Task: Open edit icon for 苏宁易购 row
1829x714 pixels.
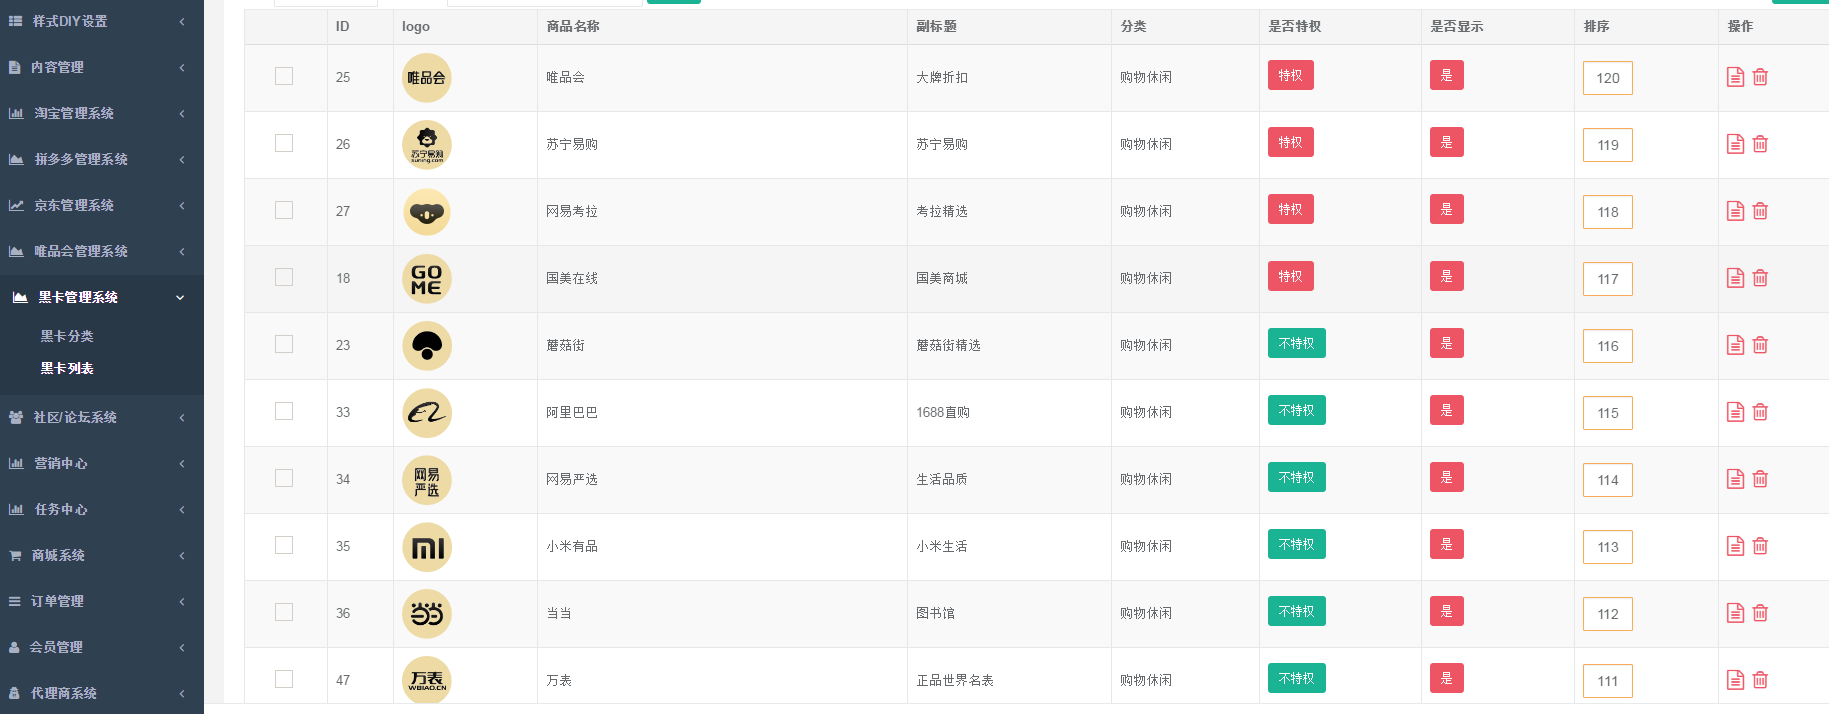Action: point(1735,144)
